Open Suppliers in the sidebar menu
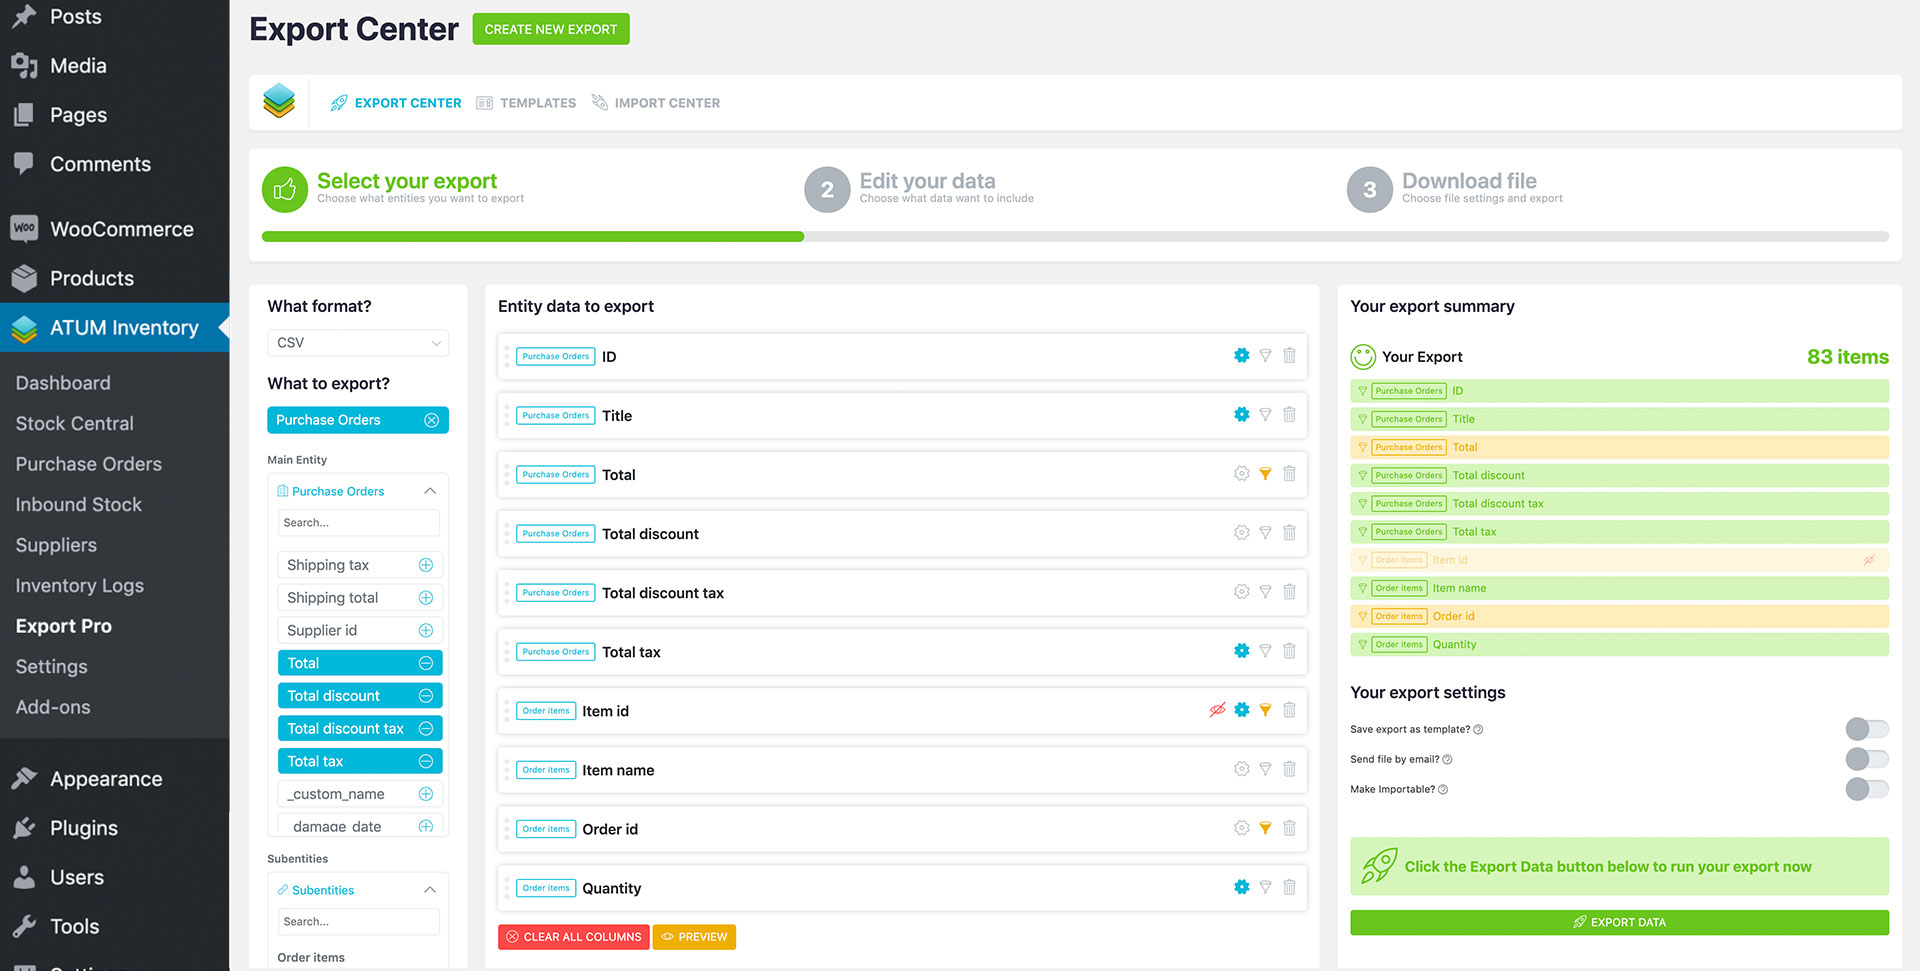Viewport: 1920px width, 971px height. [56, 545]
